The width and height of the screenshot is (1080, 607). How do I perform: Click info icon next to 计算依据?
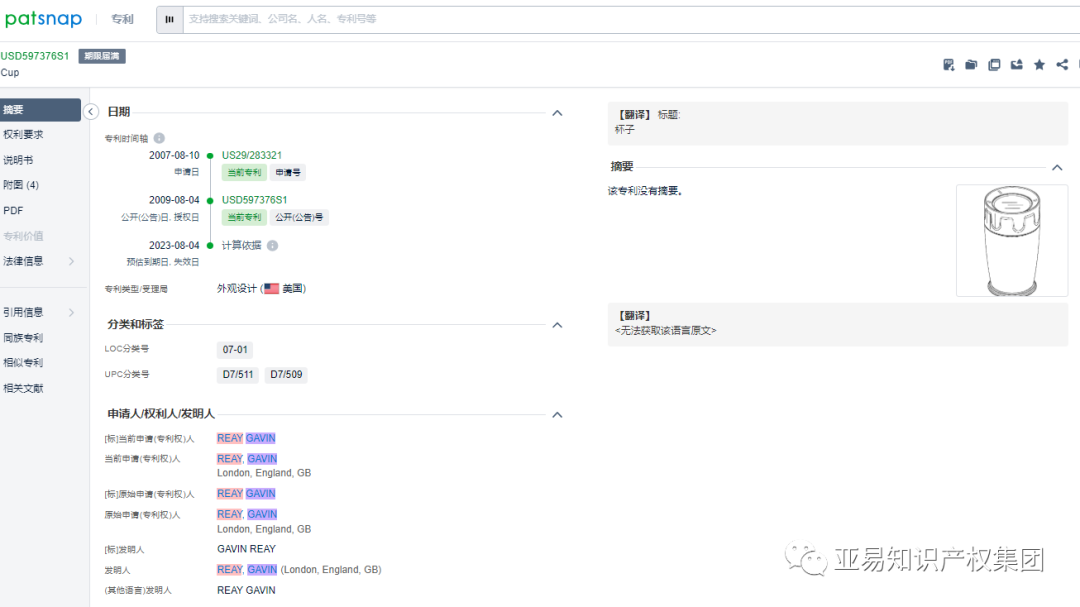click(273, 246)
